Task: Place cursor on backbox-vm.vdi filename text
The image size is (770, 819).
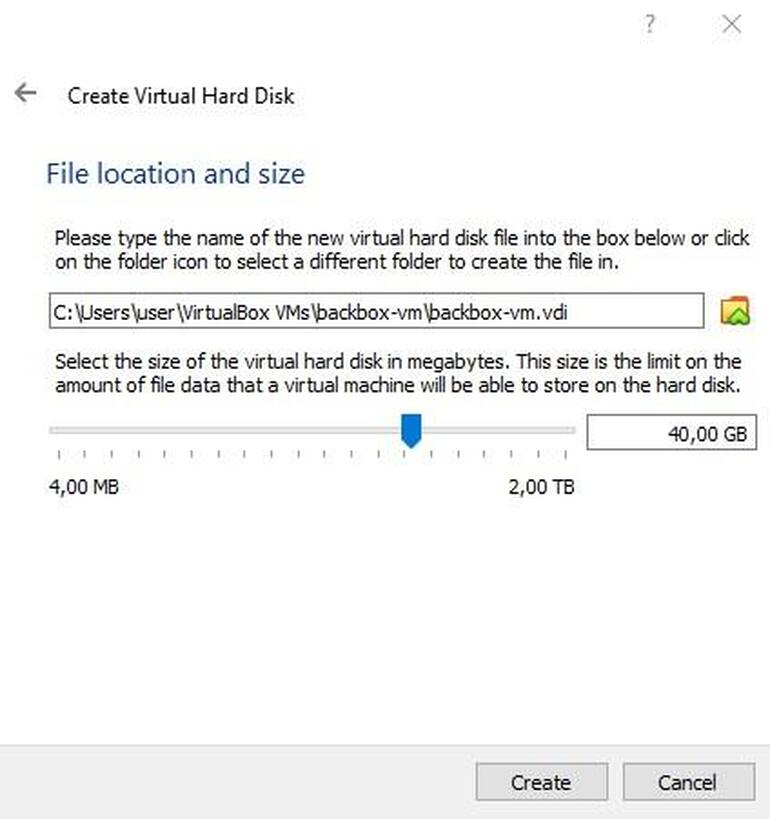Action: 498,312
